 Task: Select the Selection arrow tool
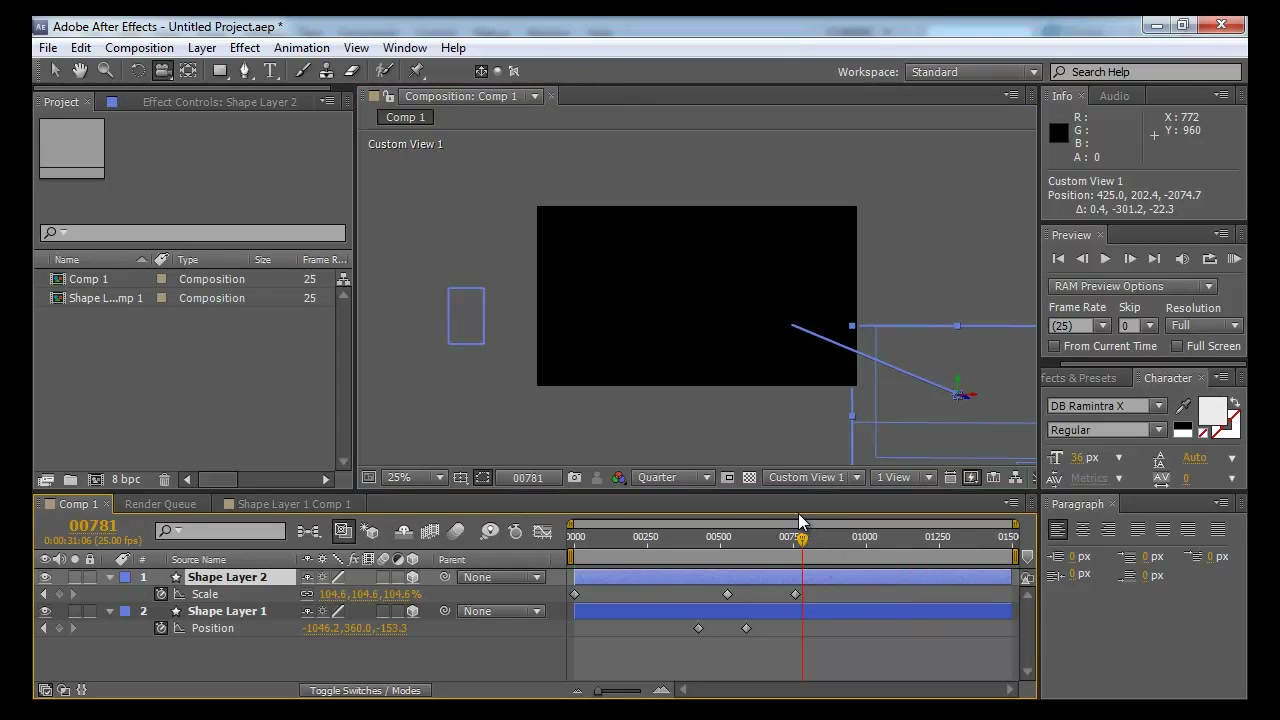click(x=55, y=71)
